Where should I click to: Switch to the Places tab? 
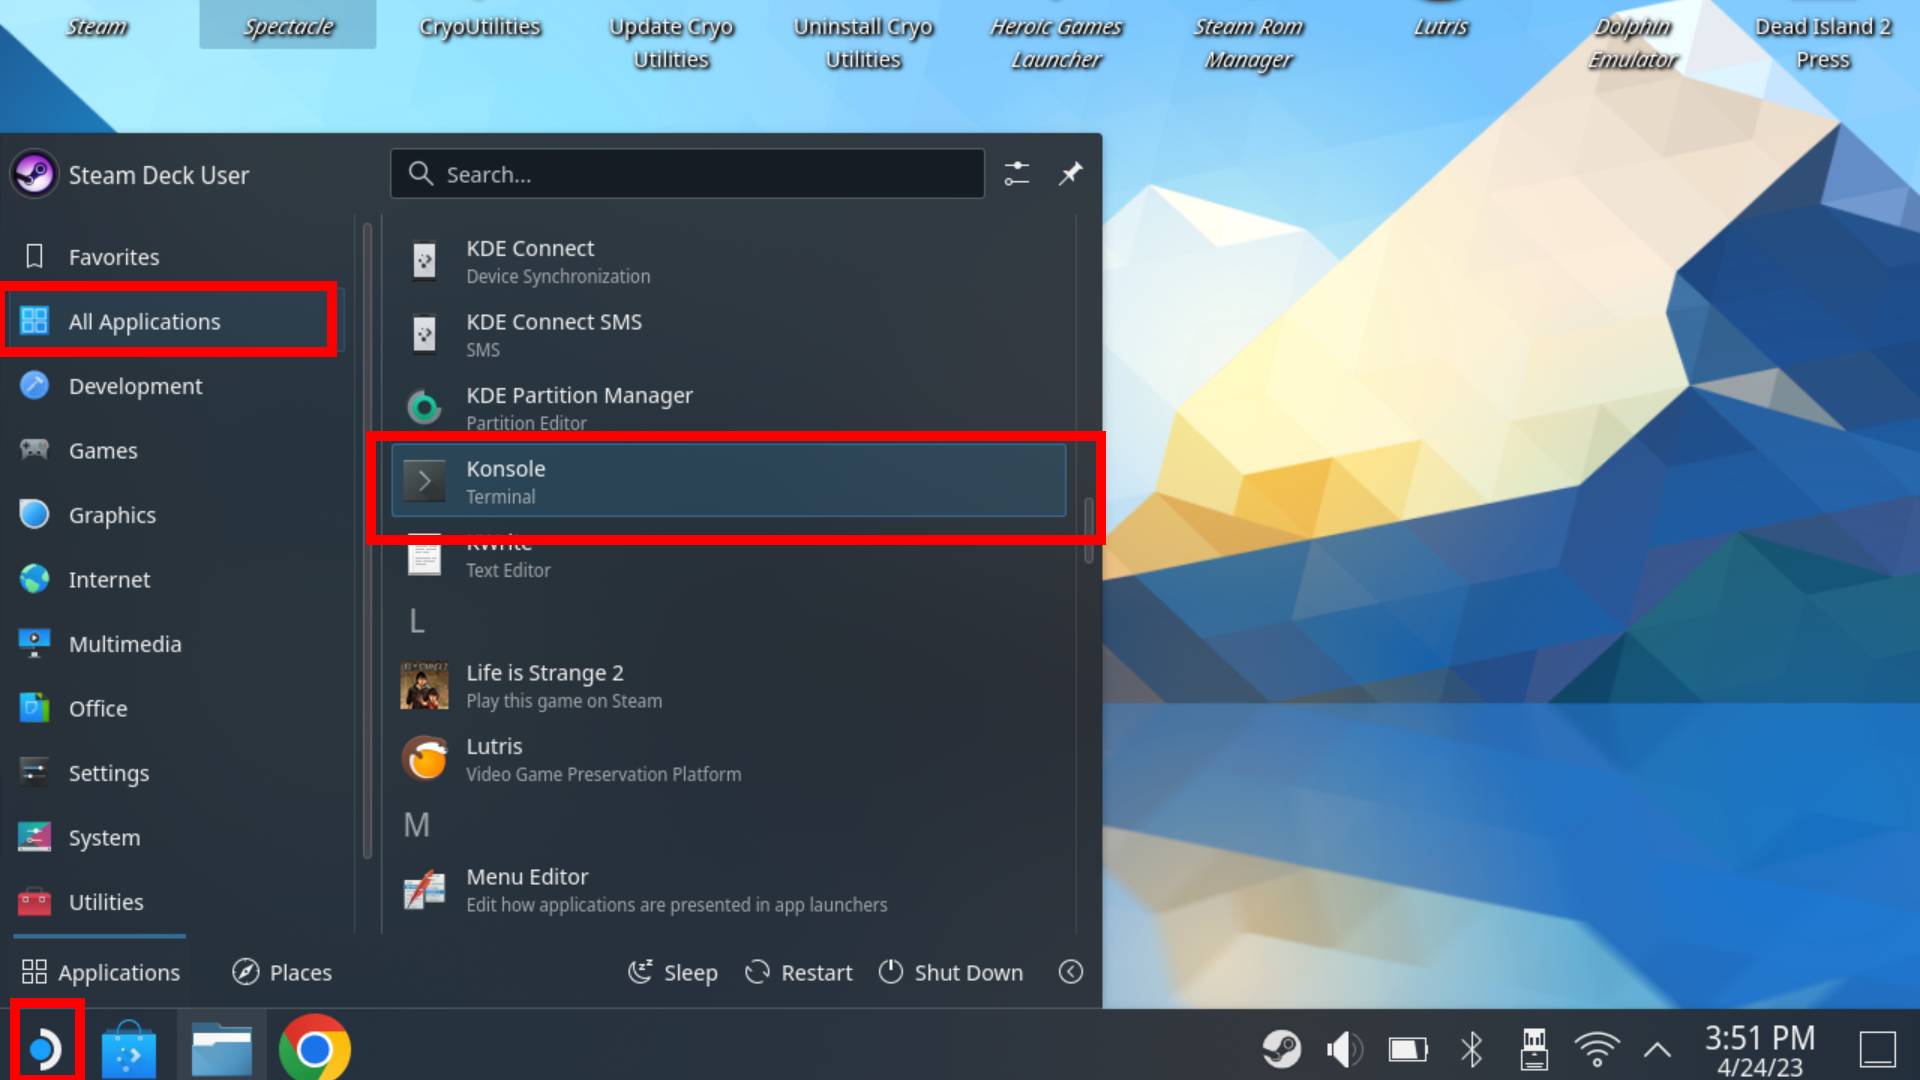282,972
